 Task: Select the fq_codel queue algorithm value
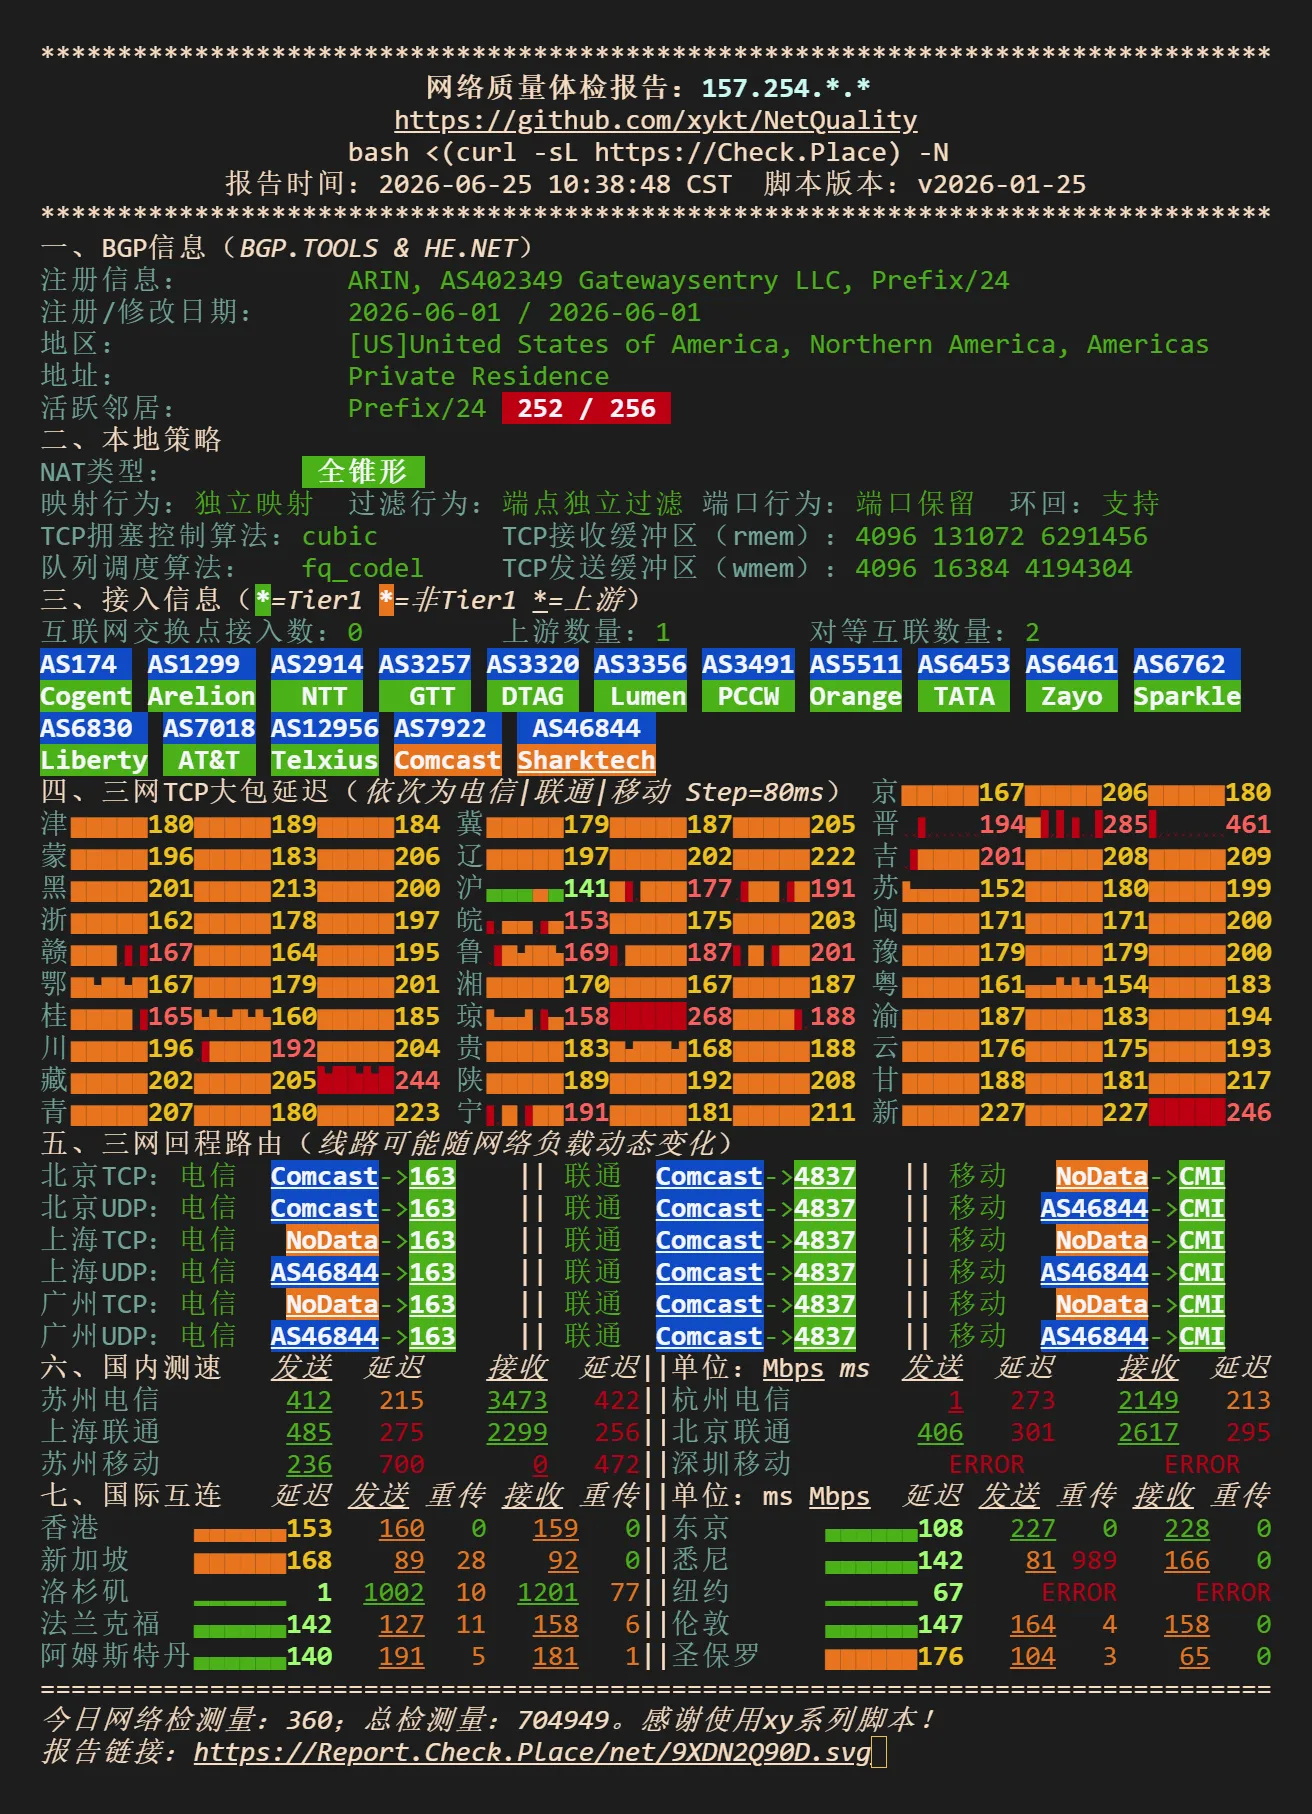click(363, 568)
